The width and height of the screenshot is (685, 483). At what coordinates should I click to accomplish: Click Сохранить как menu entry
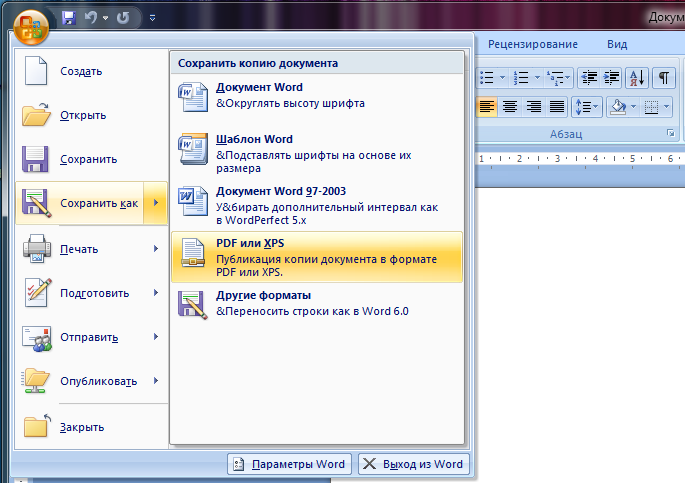click(80, 203)
